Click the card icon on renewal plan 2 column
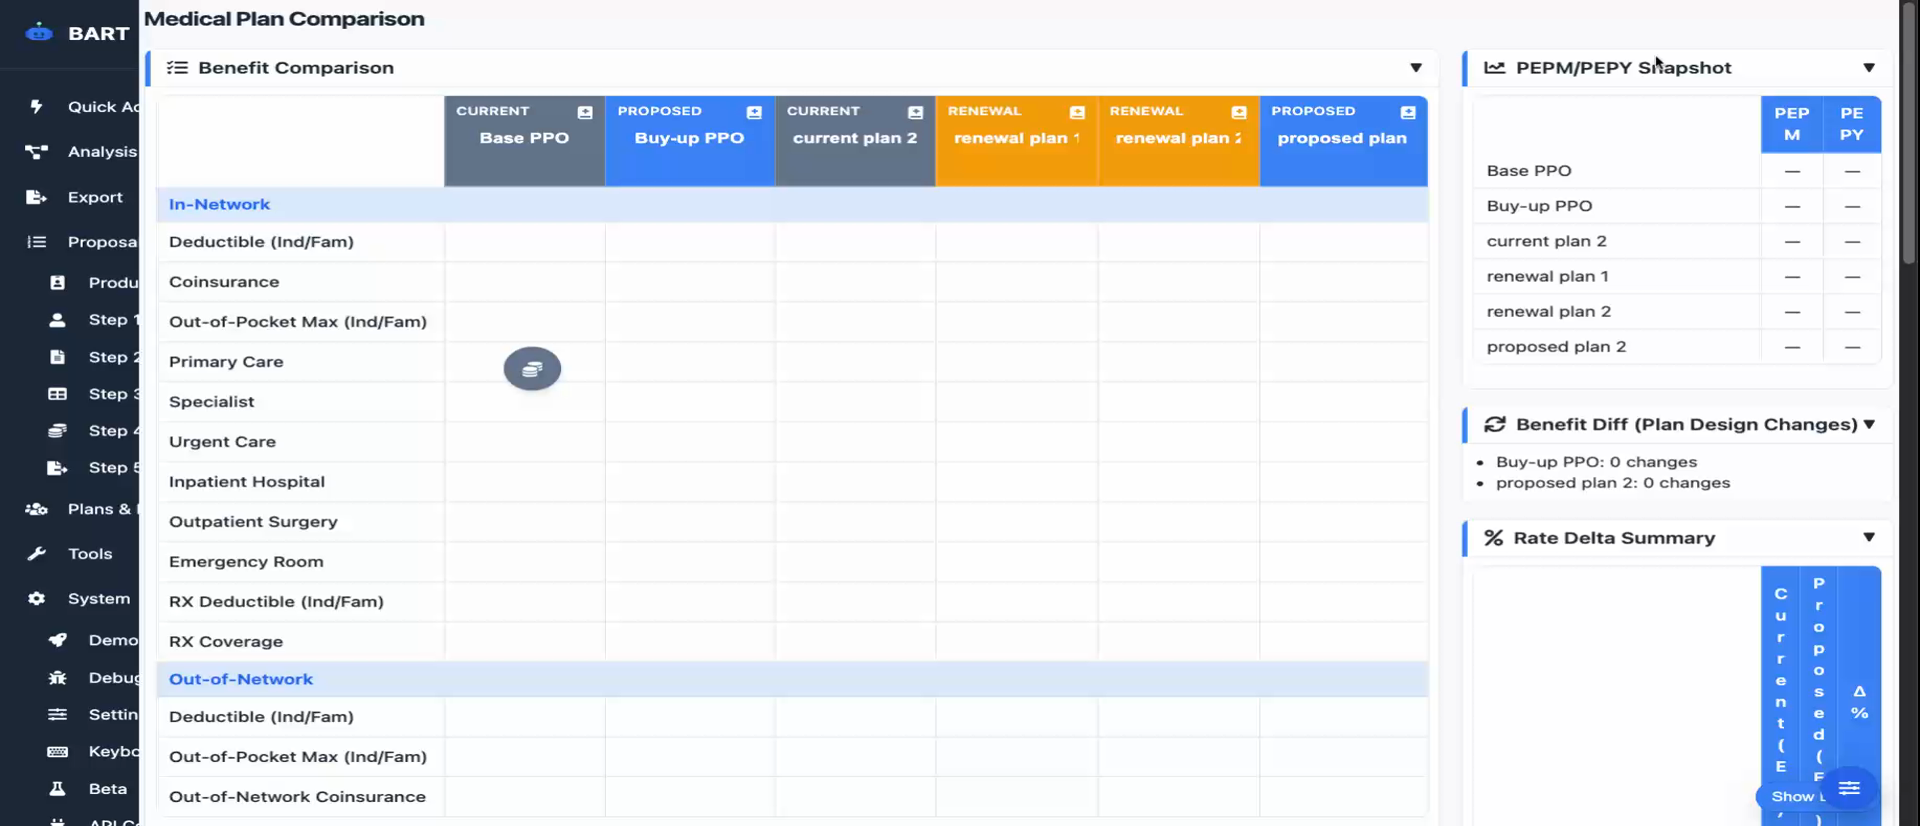This screenshot has width=1920, height=826. [x=1239, y=112]
